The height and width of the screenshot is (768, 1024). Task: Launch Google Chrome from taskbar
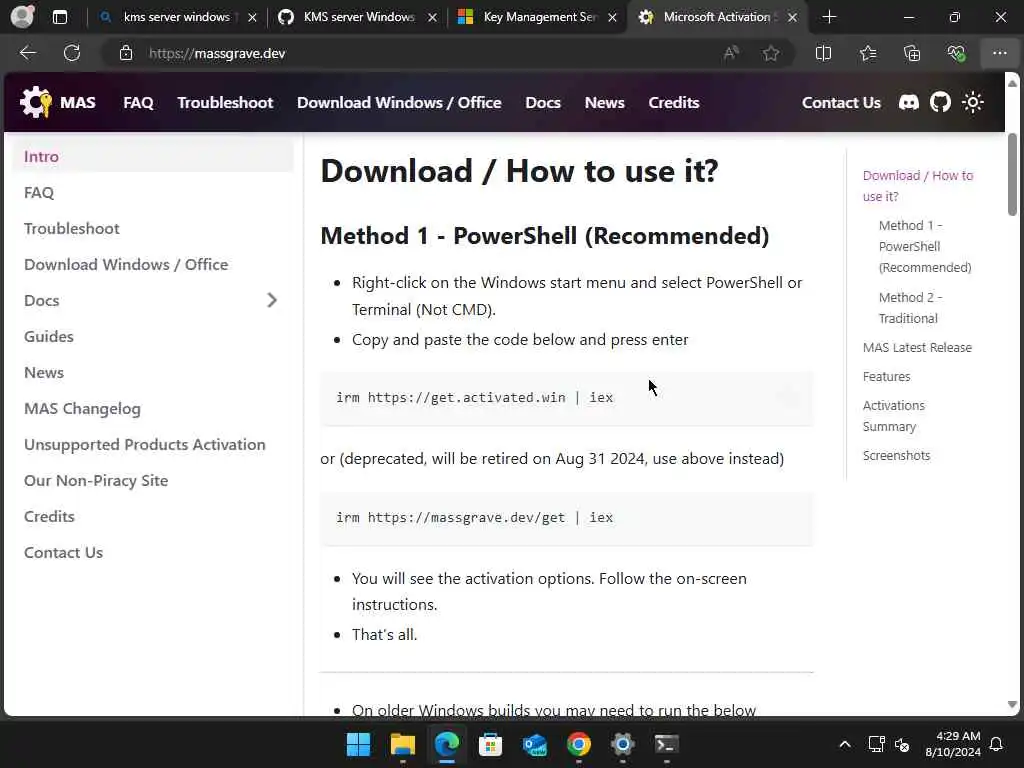[x=579, y=744]
